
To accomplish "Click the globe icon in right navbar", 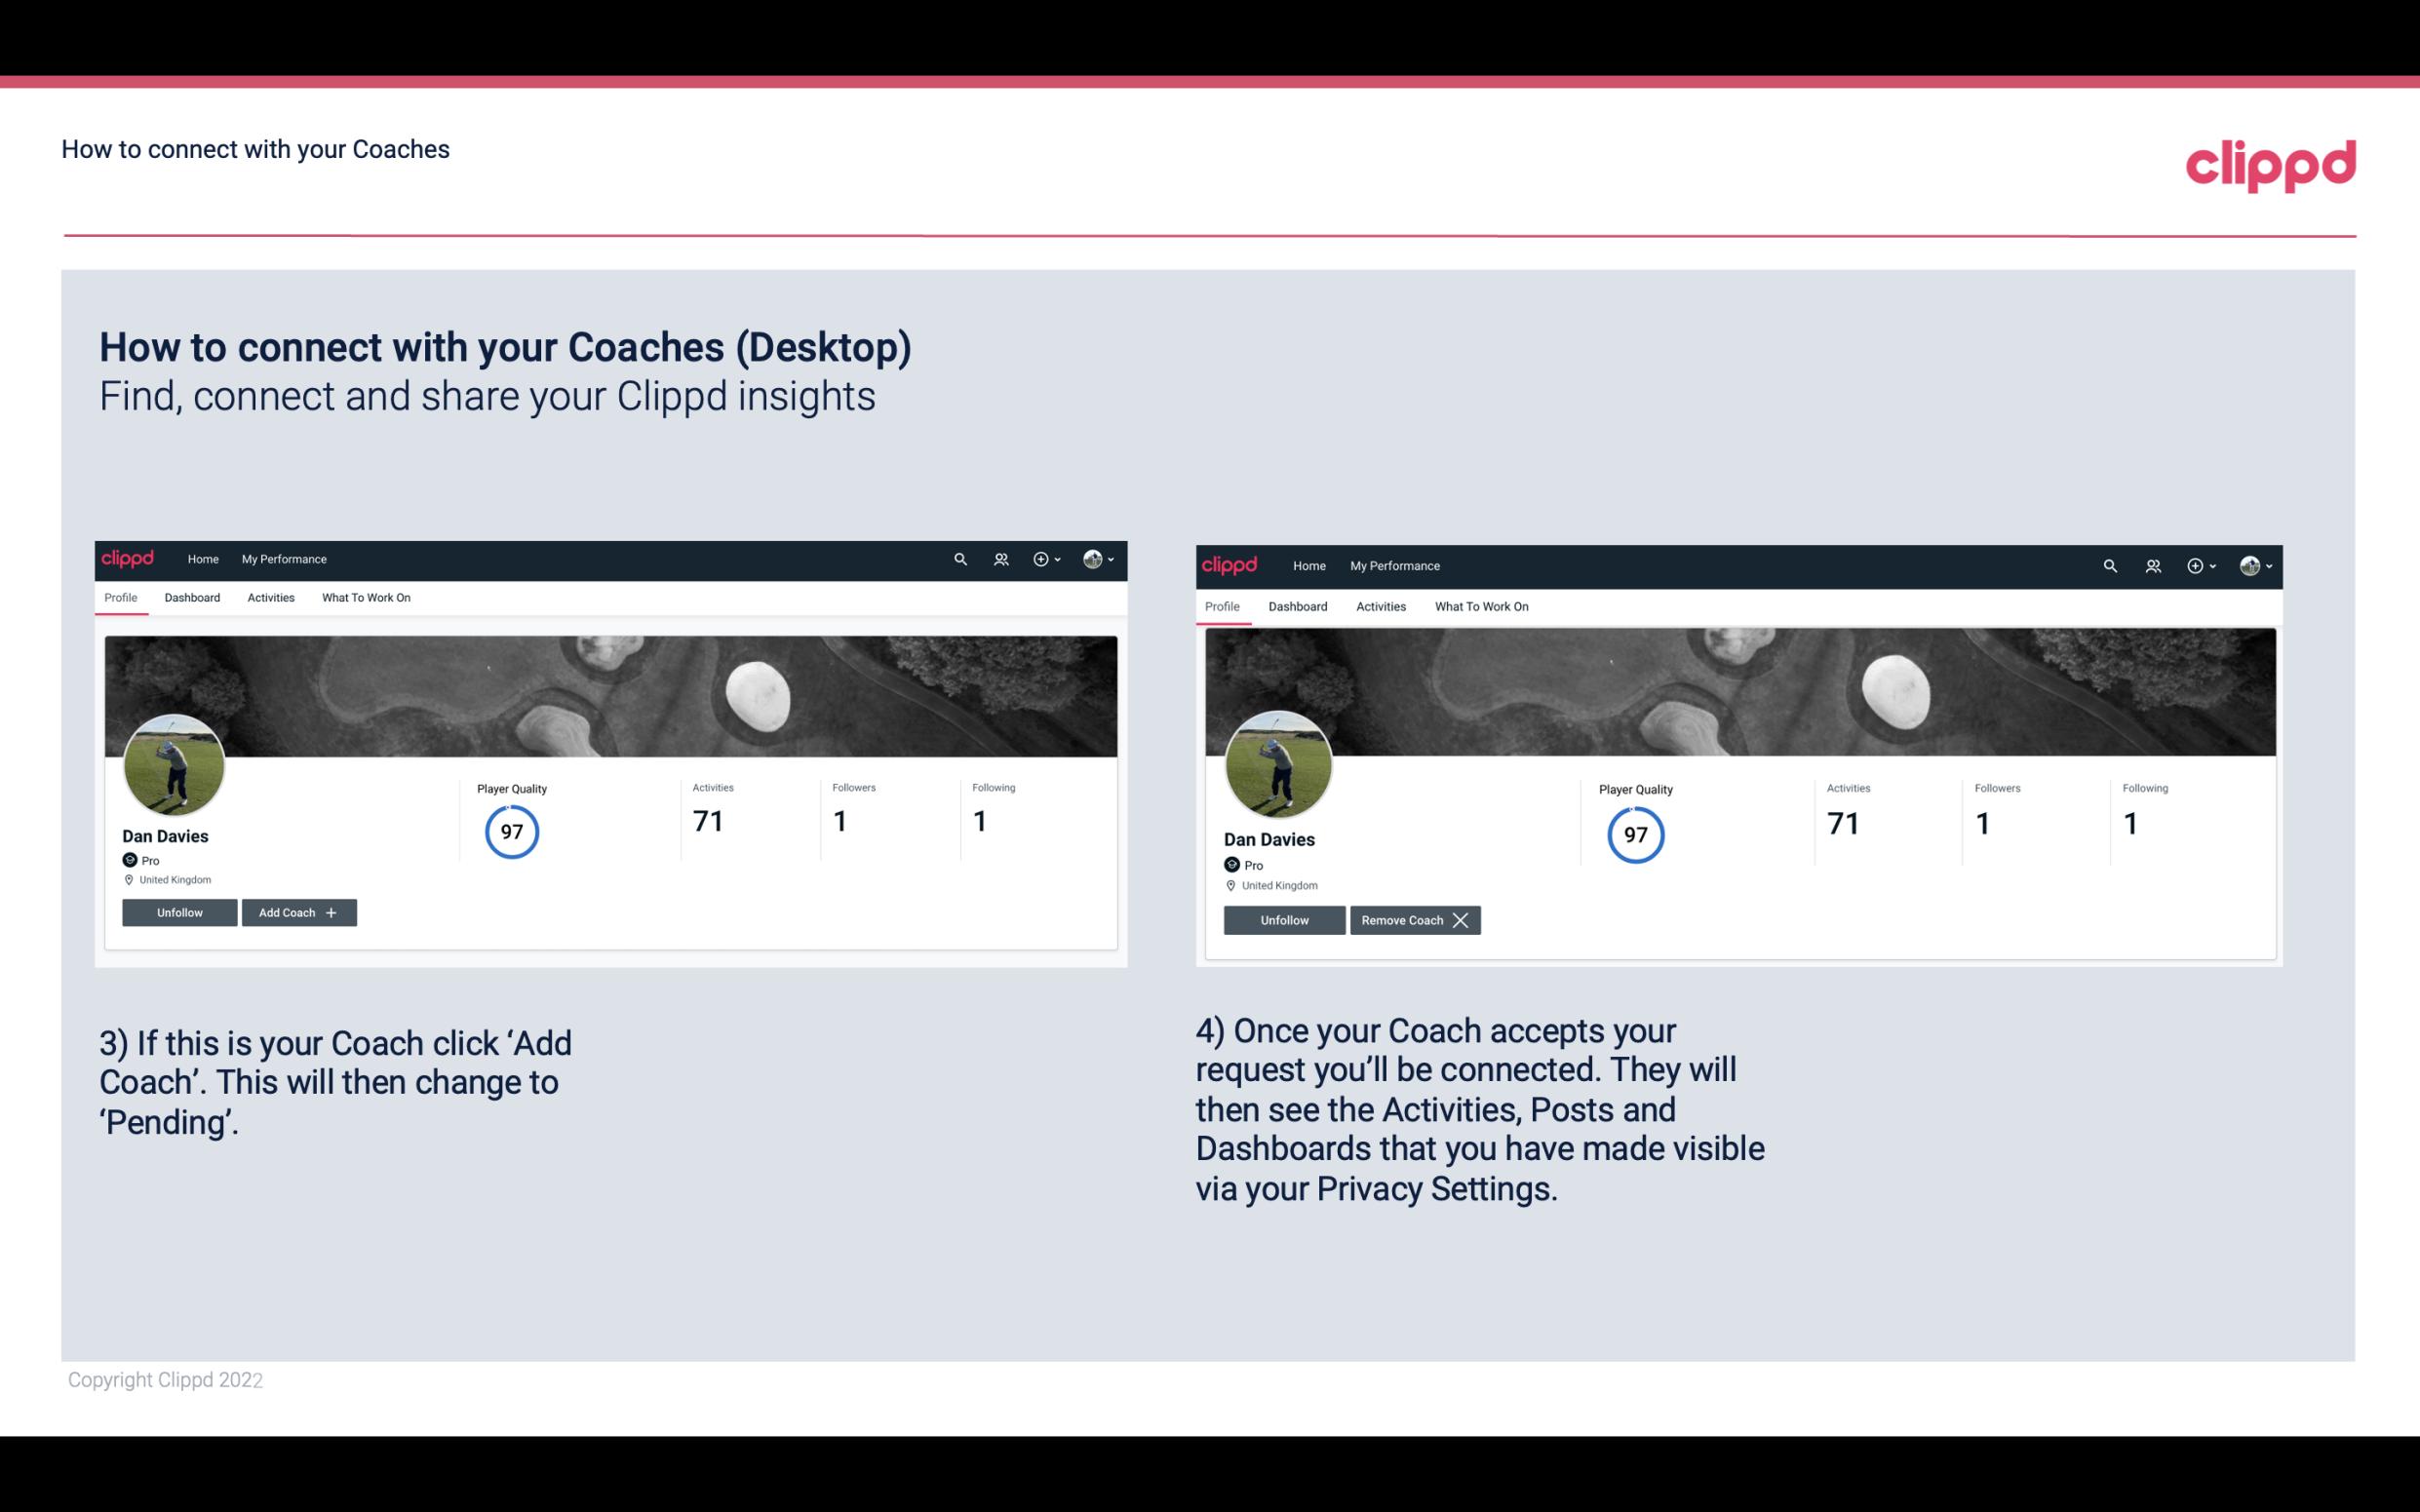I will click(x=2249, y=564).
